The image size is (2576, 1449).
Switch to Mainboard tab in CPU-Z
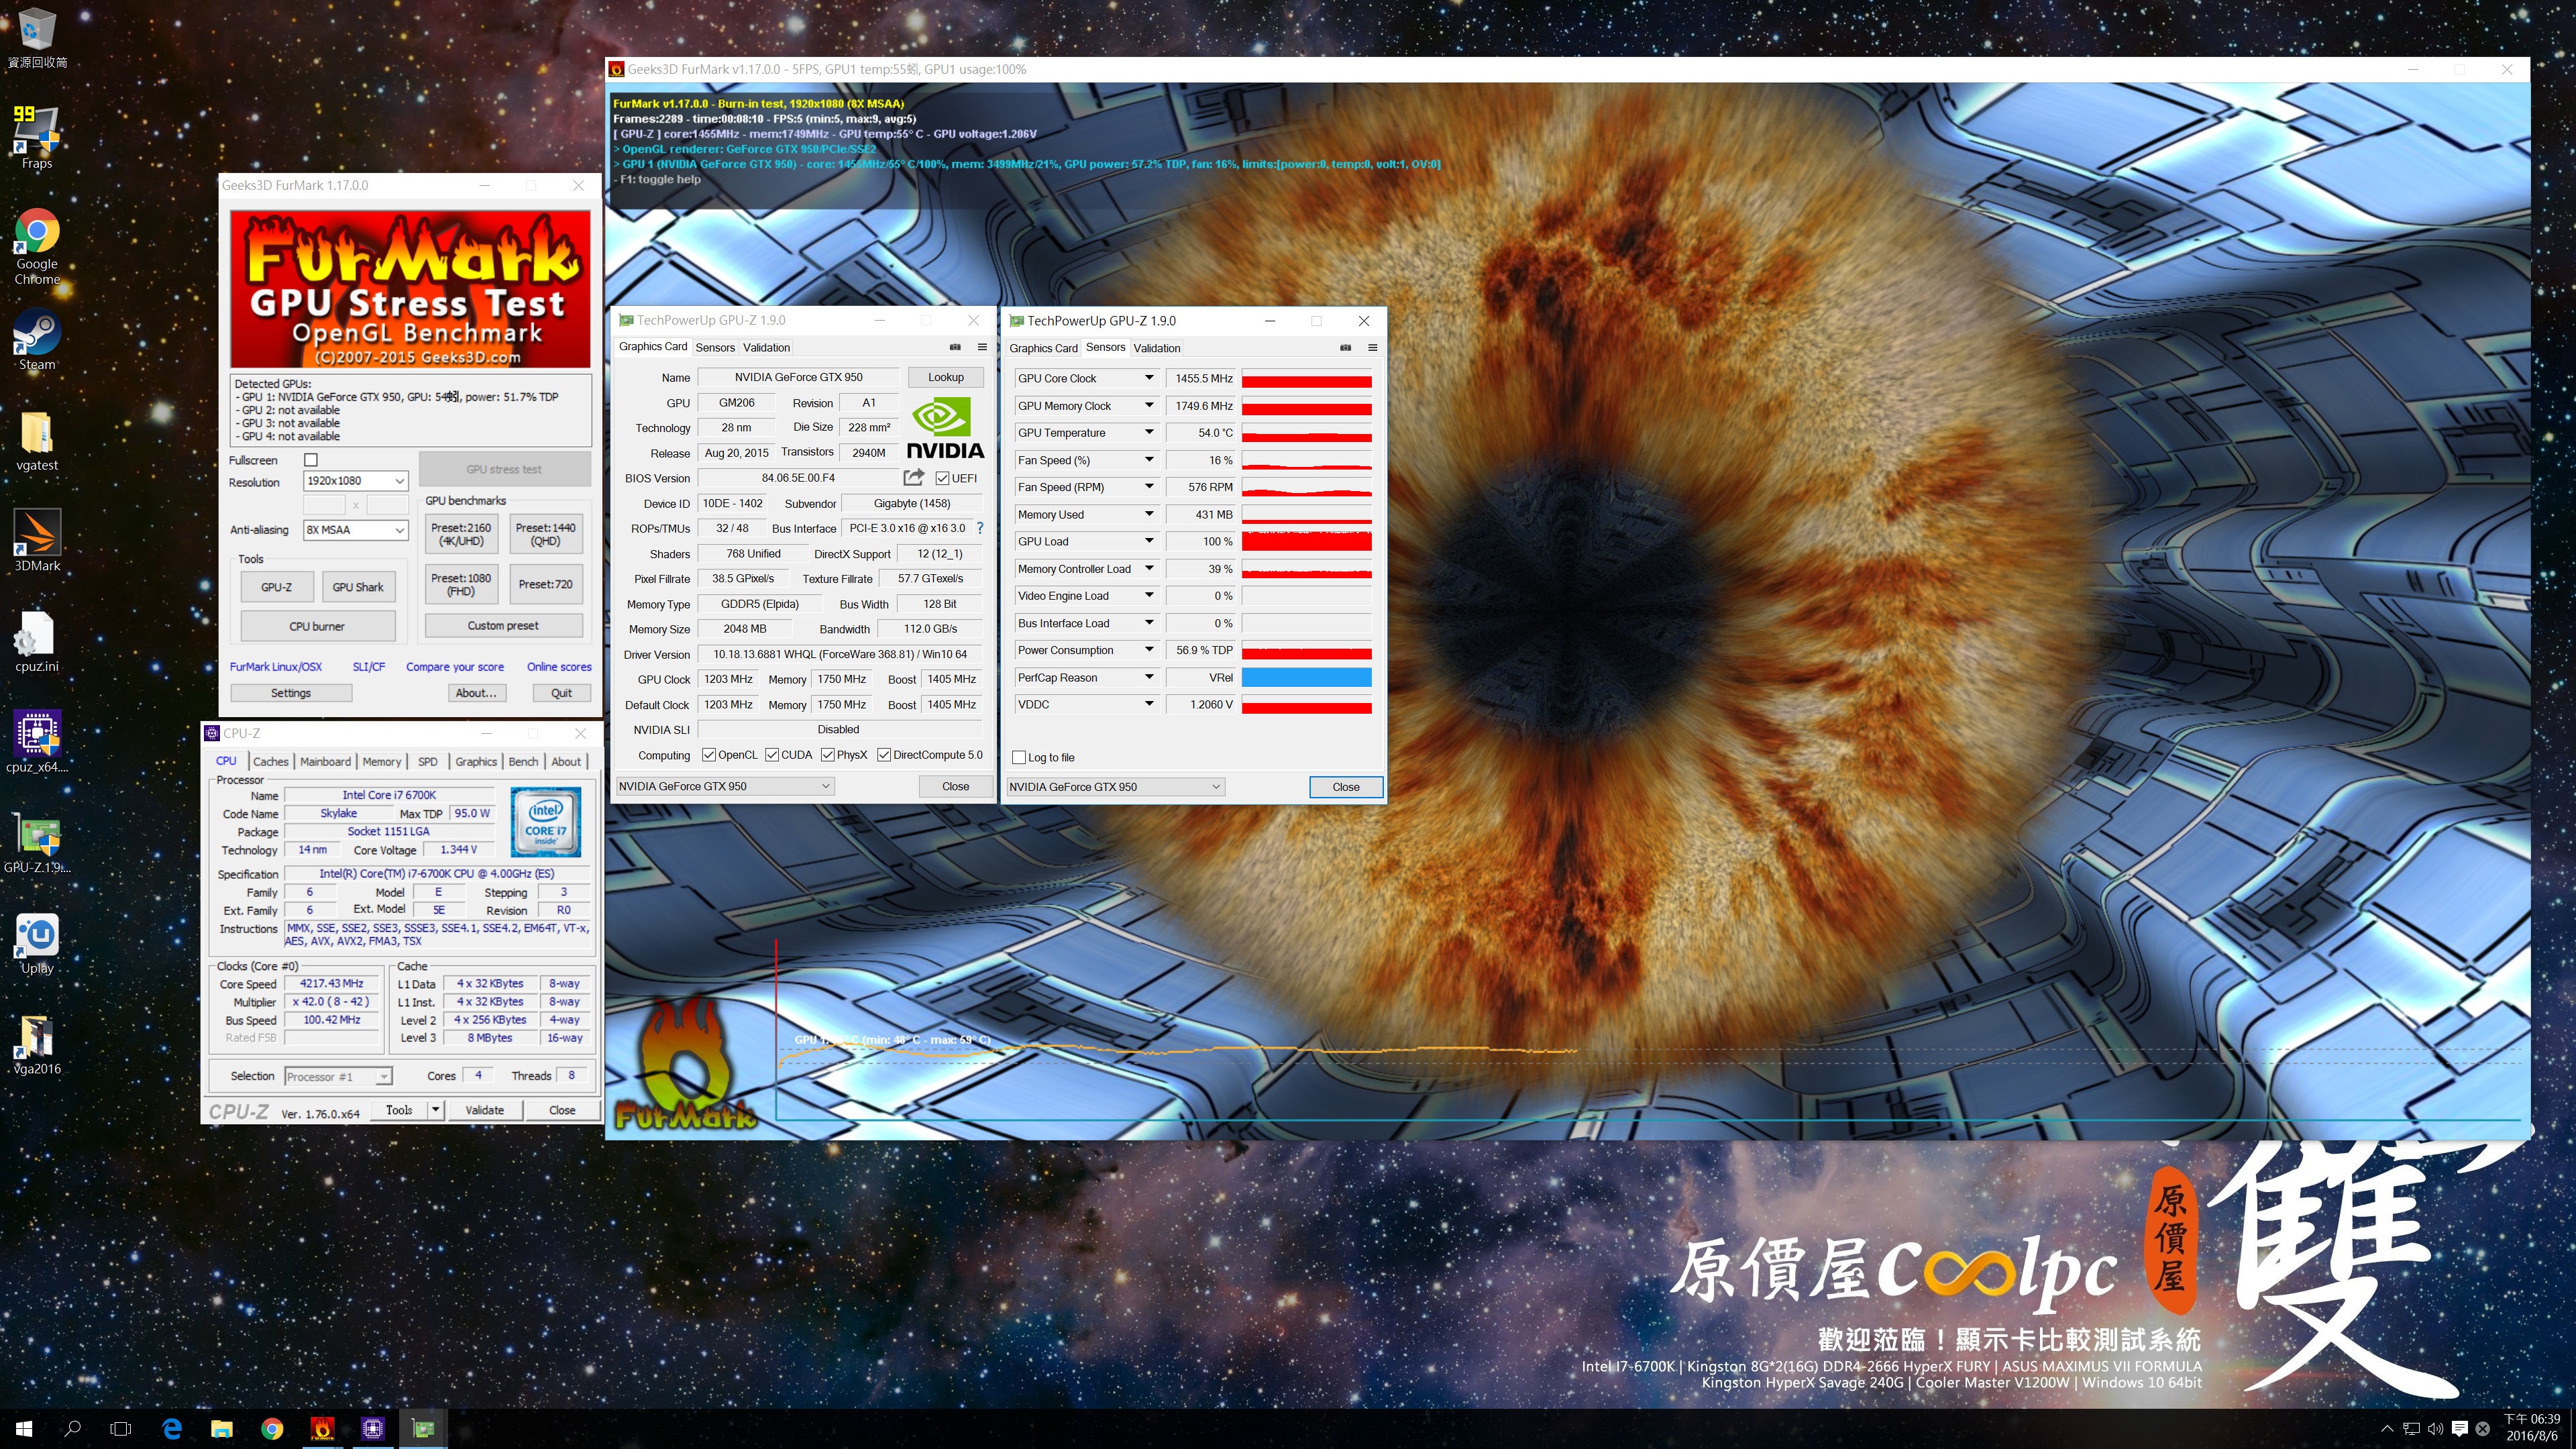[x=325, y=762]
